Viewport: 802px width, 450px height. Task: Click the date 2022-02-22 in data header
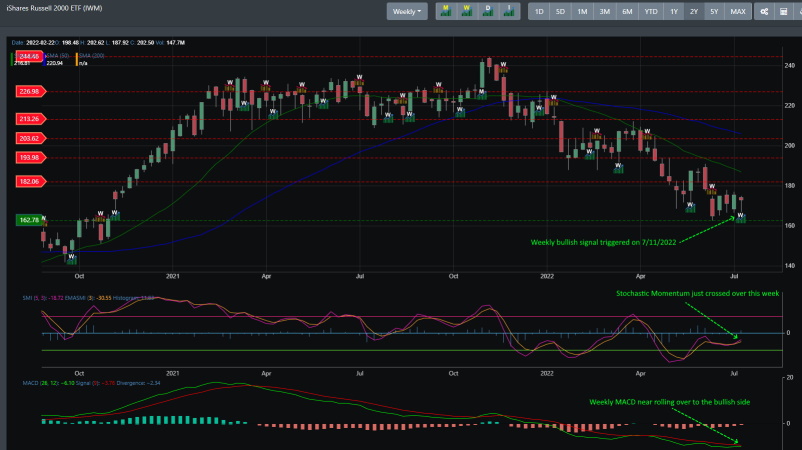click(40, 42)
